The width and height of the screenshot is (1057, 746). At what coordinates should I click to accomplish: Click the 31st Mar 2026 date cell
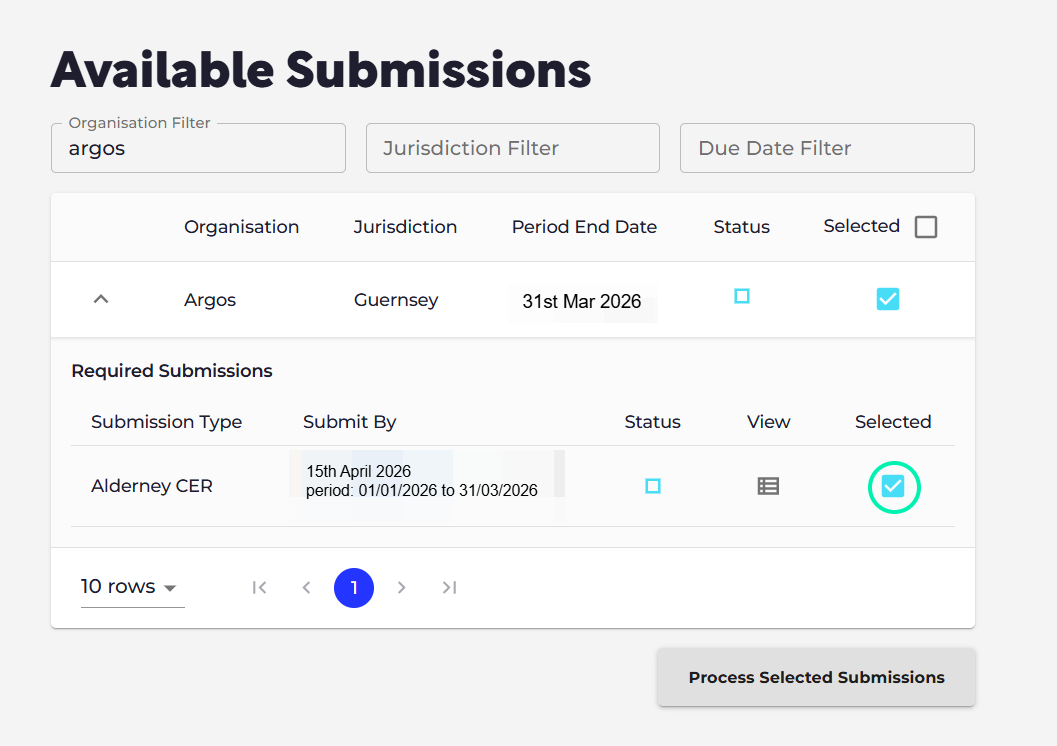point(582,301)
